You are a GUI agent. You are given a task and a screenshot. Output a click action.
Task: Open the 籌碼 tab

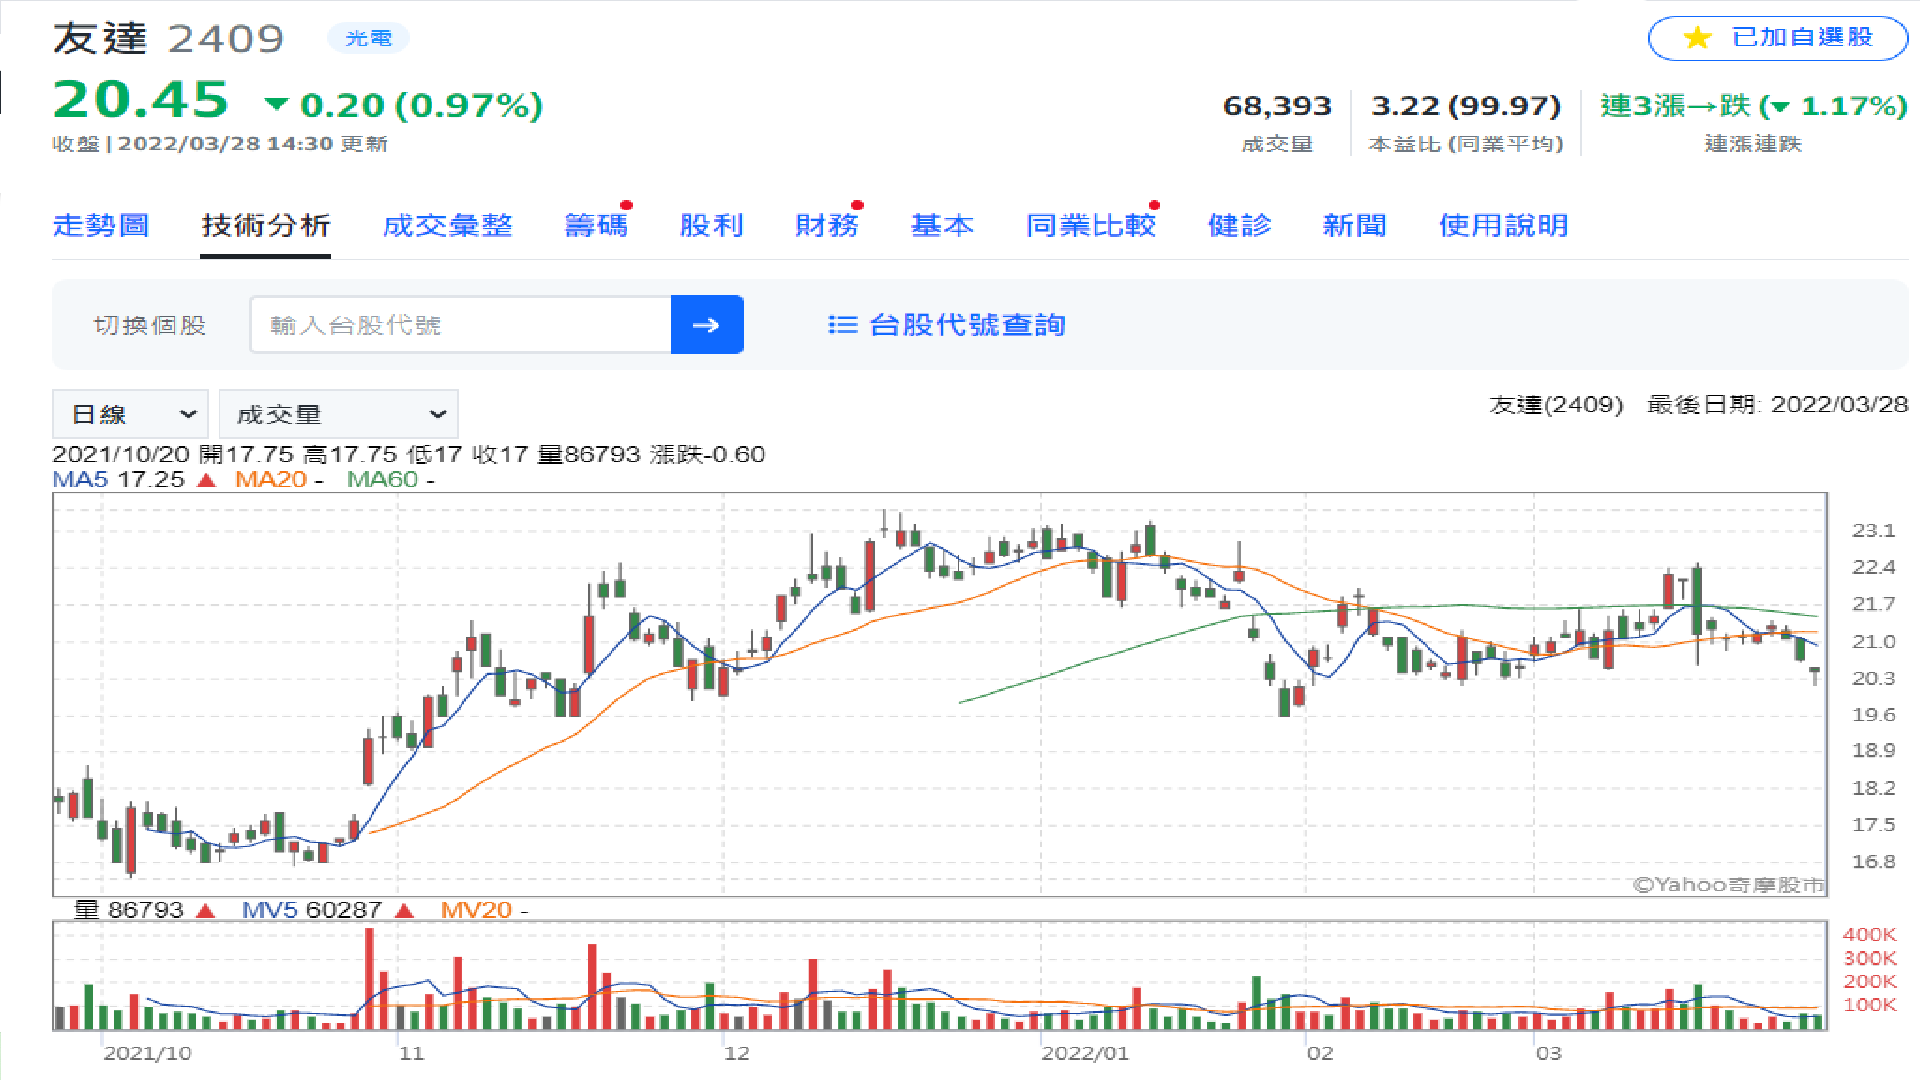tap(596, 226)
